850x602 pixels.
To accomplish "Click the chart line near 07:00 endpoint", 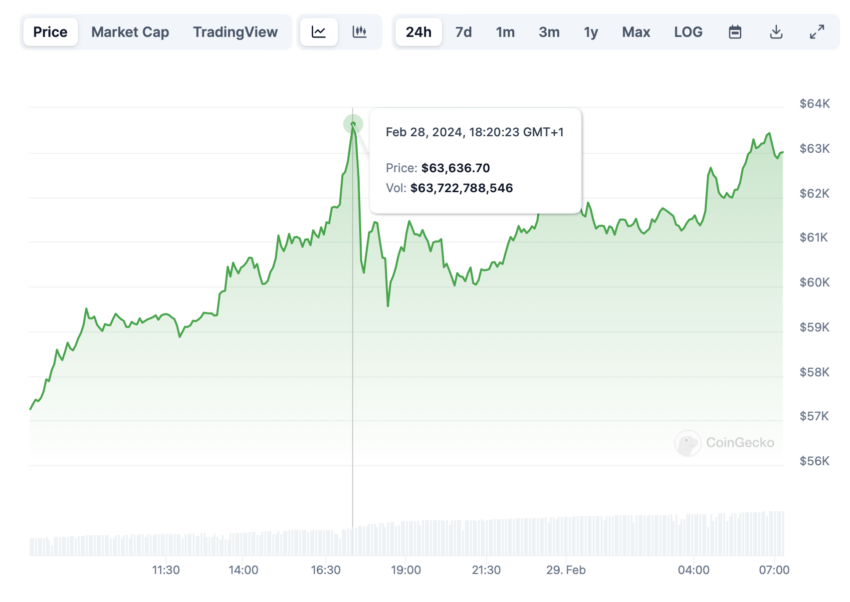I will (781, 153).
